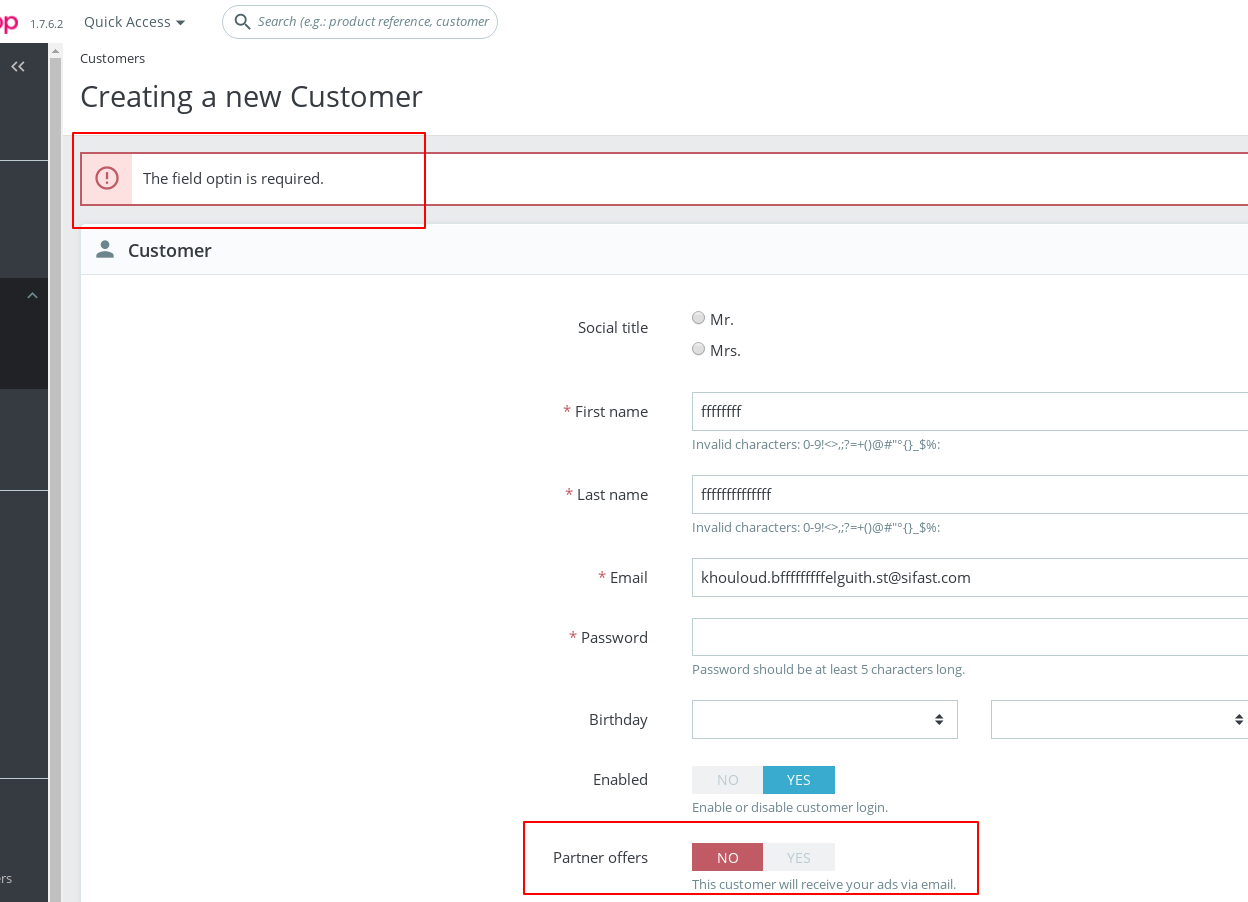Click the Social title label
Screen dimensions: 1248x902
click(x=613, y=327)
